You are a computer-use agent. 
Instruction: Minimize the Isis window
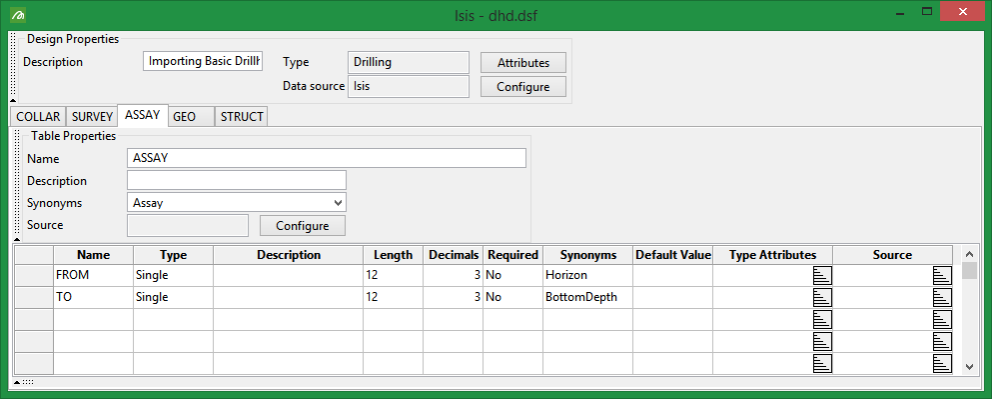[901, 12]
